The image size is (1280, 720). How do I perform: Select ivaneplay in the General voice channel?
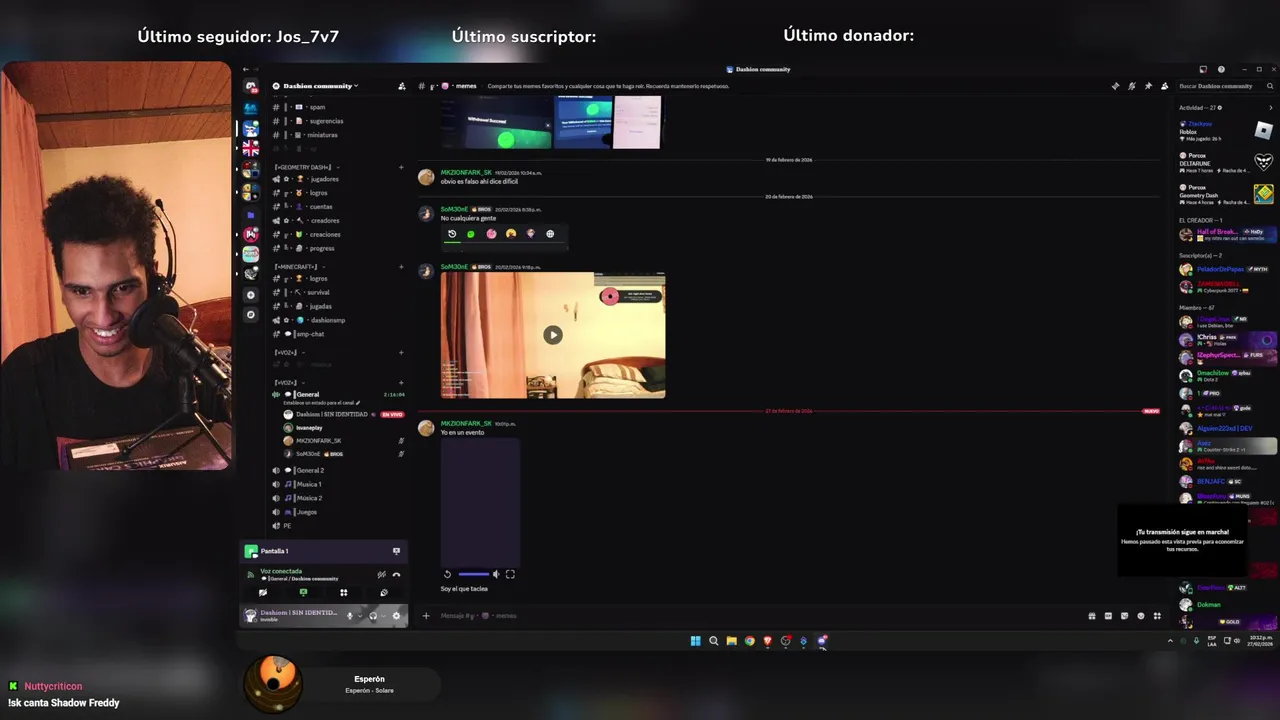tap(309, 428)
